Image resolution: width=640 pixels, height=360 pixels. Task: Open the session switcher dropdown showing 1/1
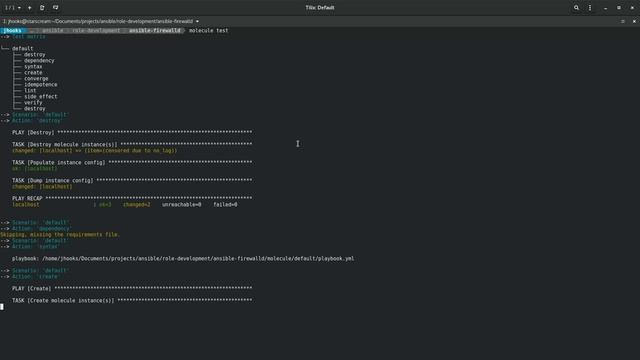click(x=13, y=8)
